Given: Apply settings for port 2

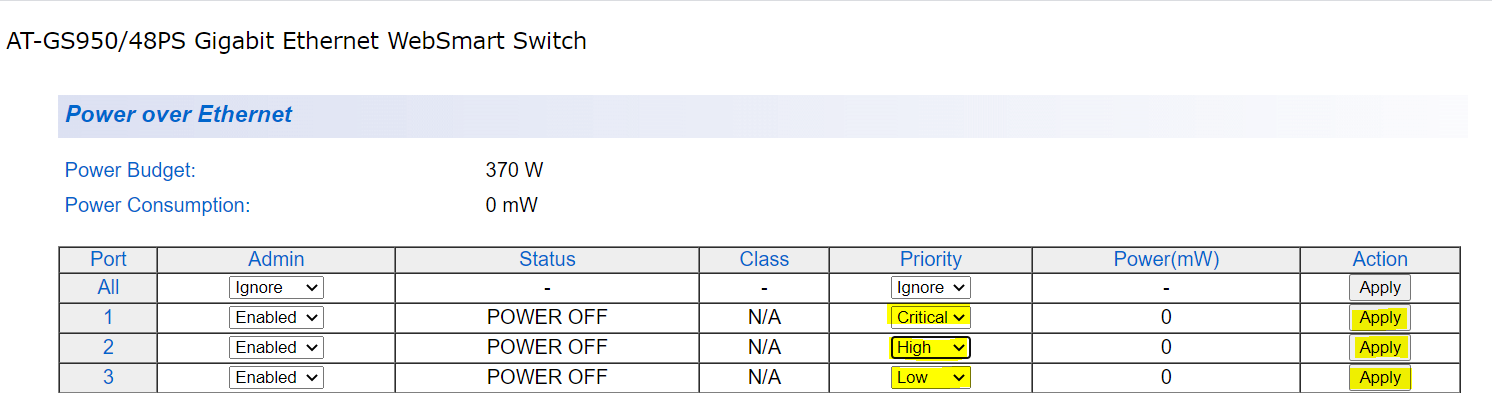Looking at the screenshot, I should [1380, 348].
